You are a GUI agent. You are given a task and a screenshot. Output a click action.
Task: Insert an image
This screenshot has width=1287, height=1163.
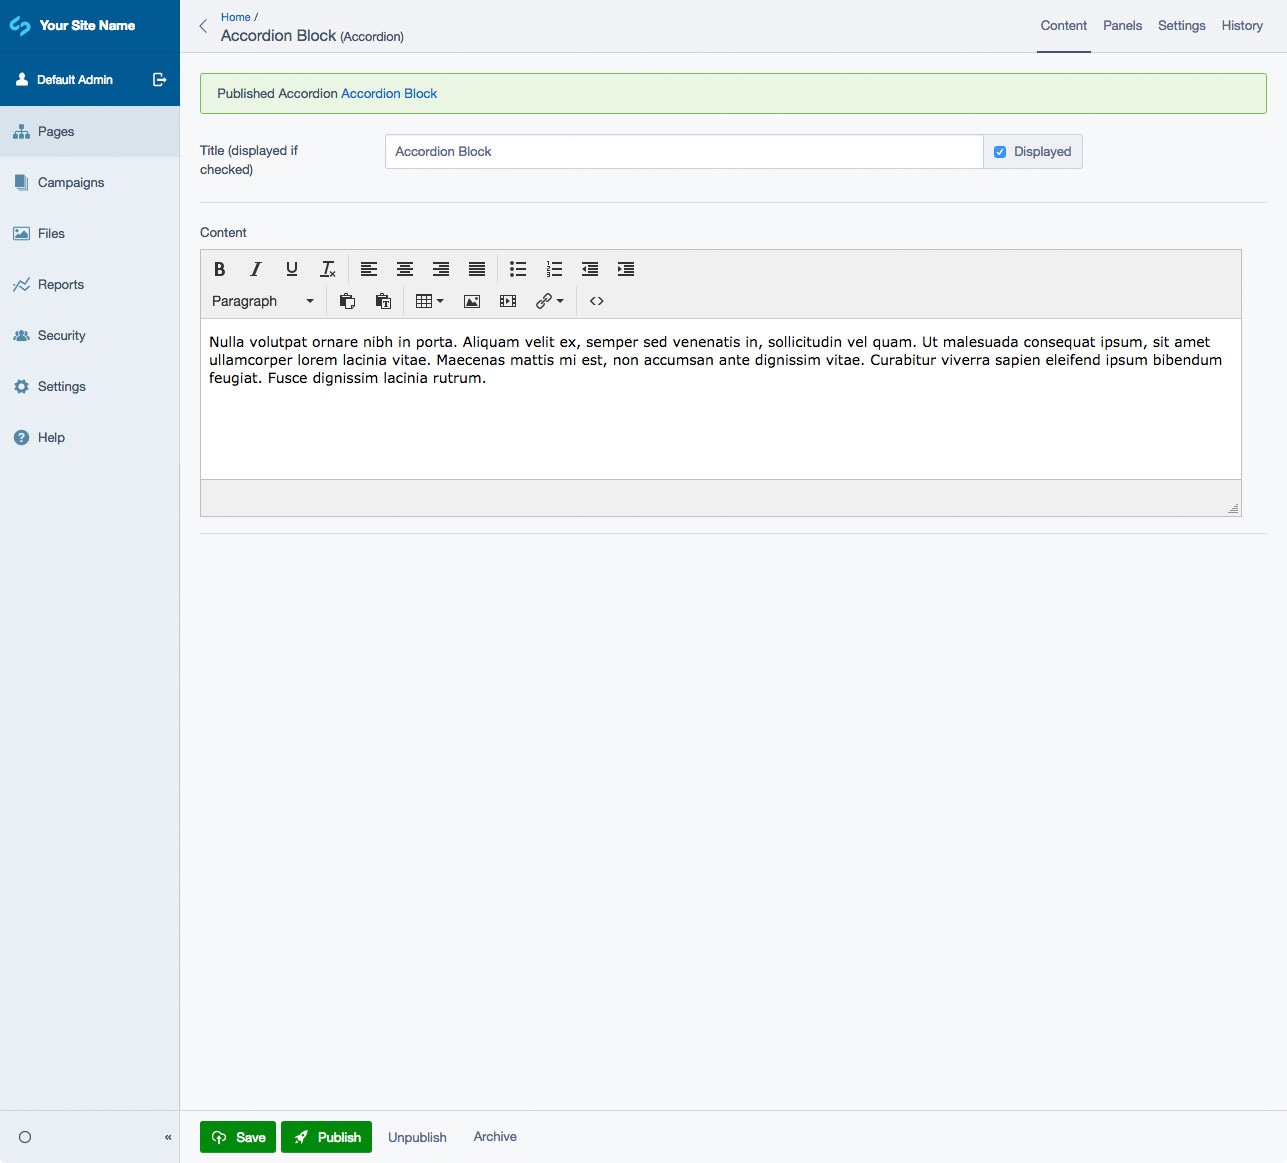tap(472, 301)
